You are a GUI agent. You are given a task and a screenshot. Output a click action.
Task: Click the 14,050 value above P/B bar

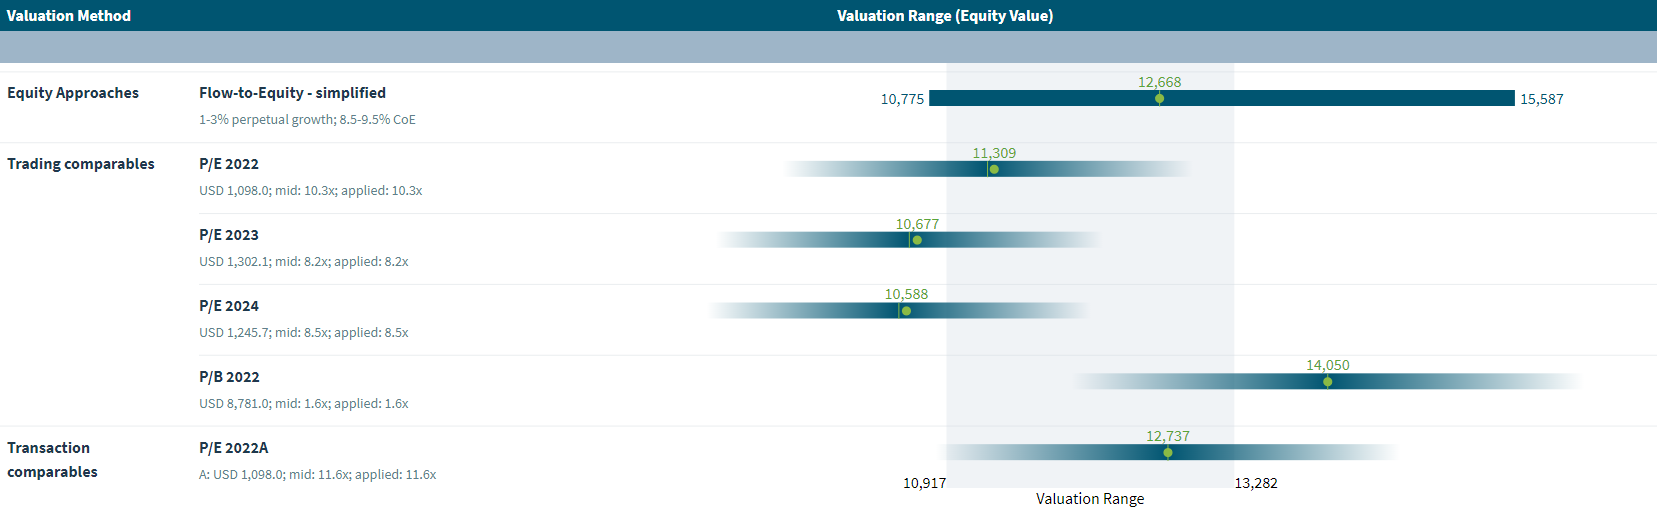coord(1327,365)
